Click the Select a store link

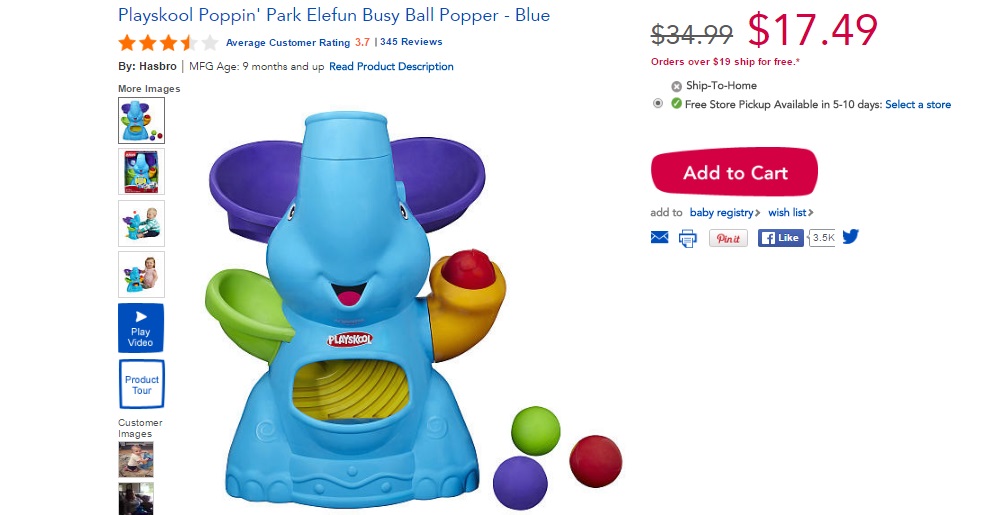[x=918, y=104]
